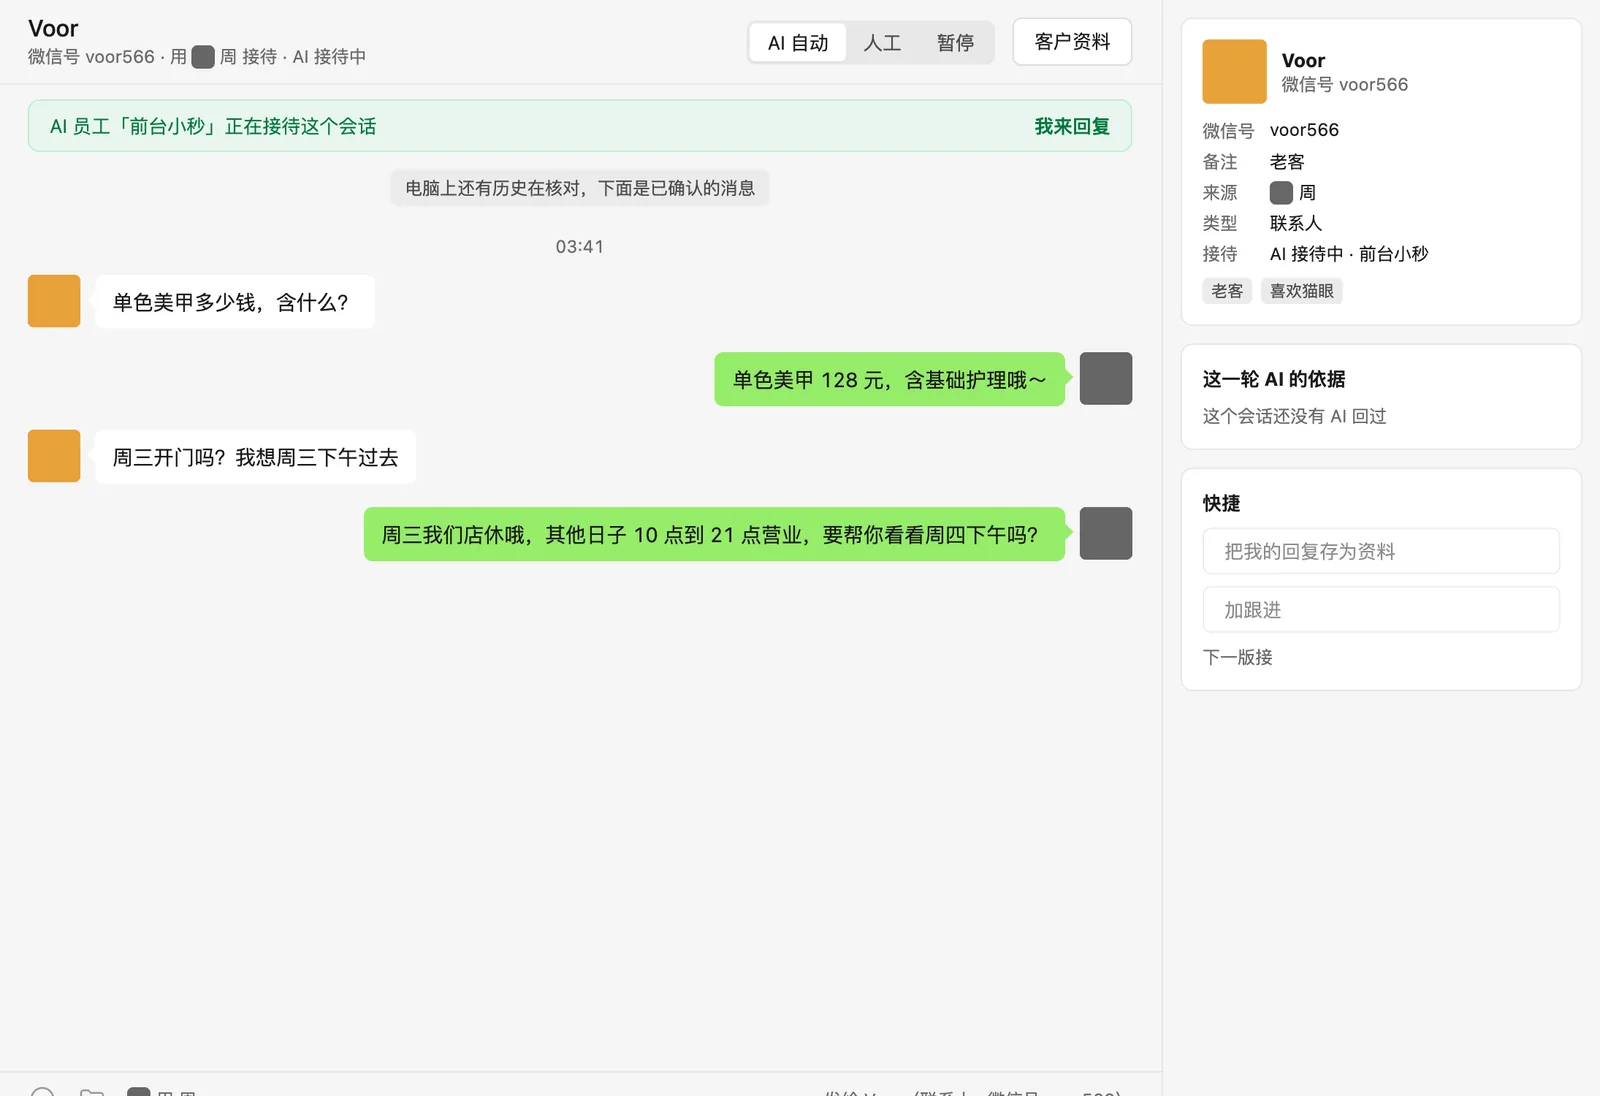Click the 下一版接 text link
This screenshot has width=1600, height=1096.
pos(1238,657)
